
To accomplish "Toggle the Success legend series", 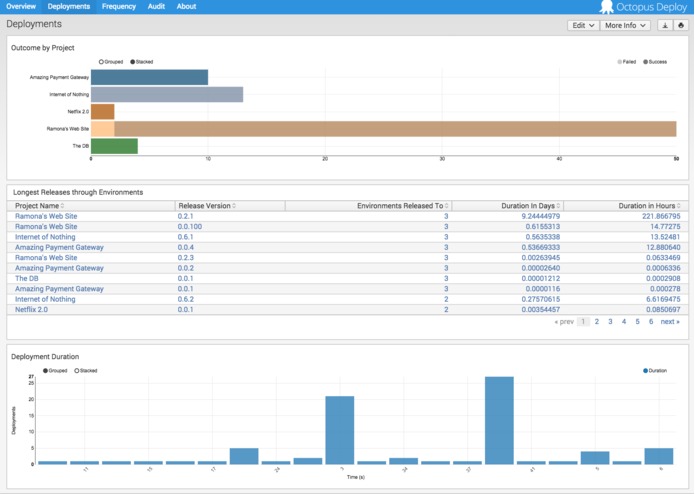I will (x=655, y=62).
